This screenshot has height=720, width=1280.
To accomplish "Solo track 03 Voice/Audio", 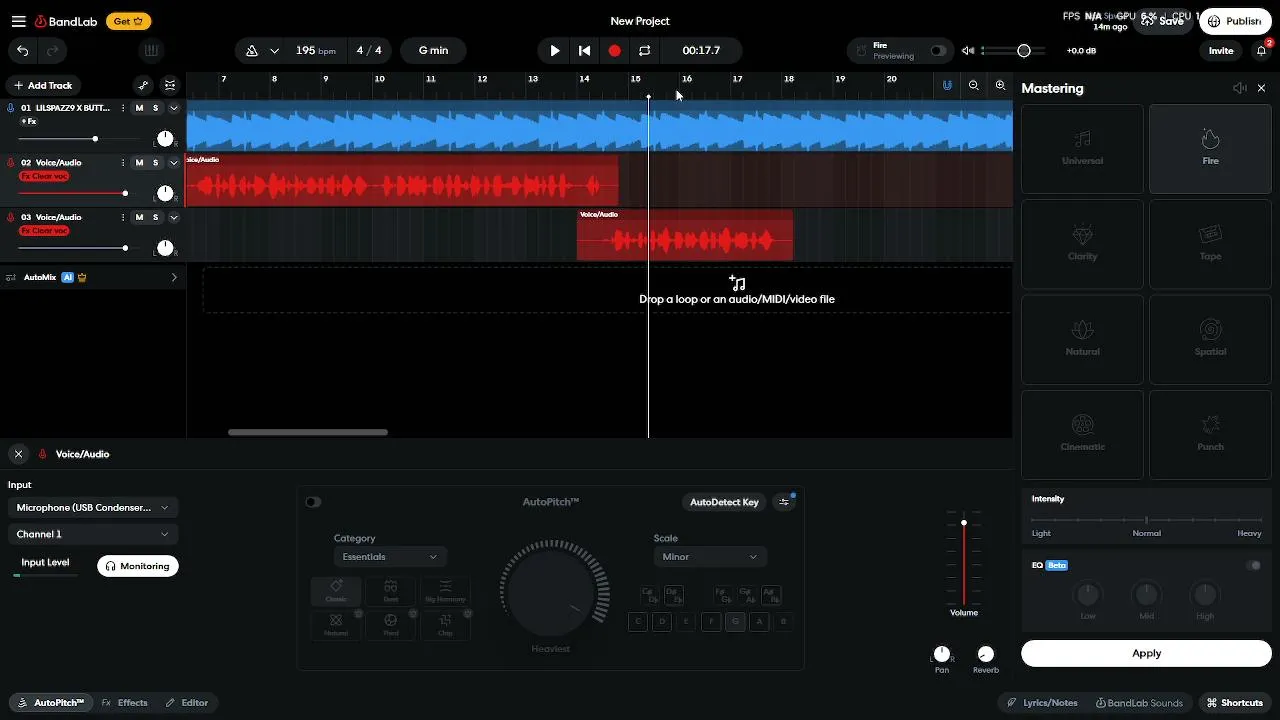I will point(155,217).
